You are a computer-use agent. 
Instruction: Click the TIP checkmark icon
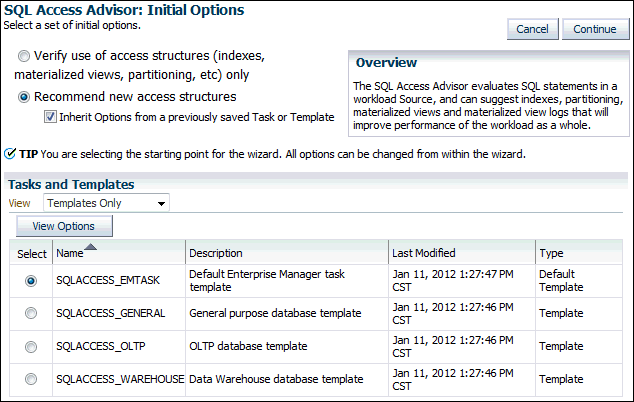(11, 154)
